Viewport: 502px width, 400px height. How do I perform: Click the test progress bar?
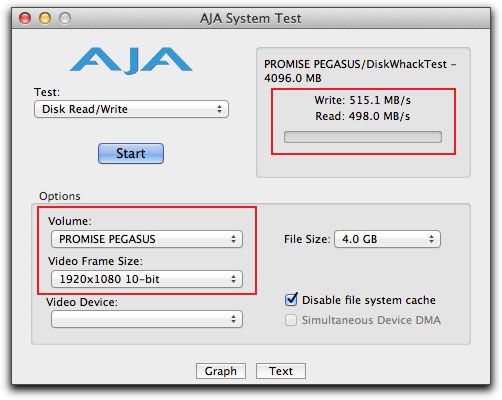(363, 137)
